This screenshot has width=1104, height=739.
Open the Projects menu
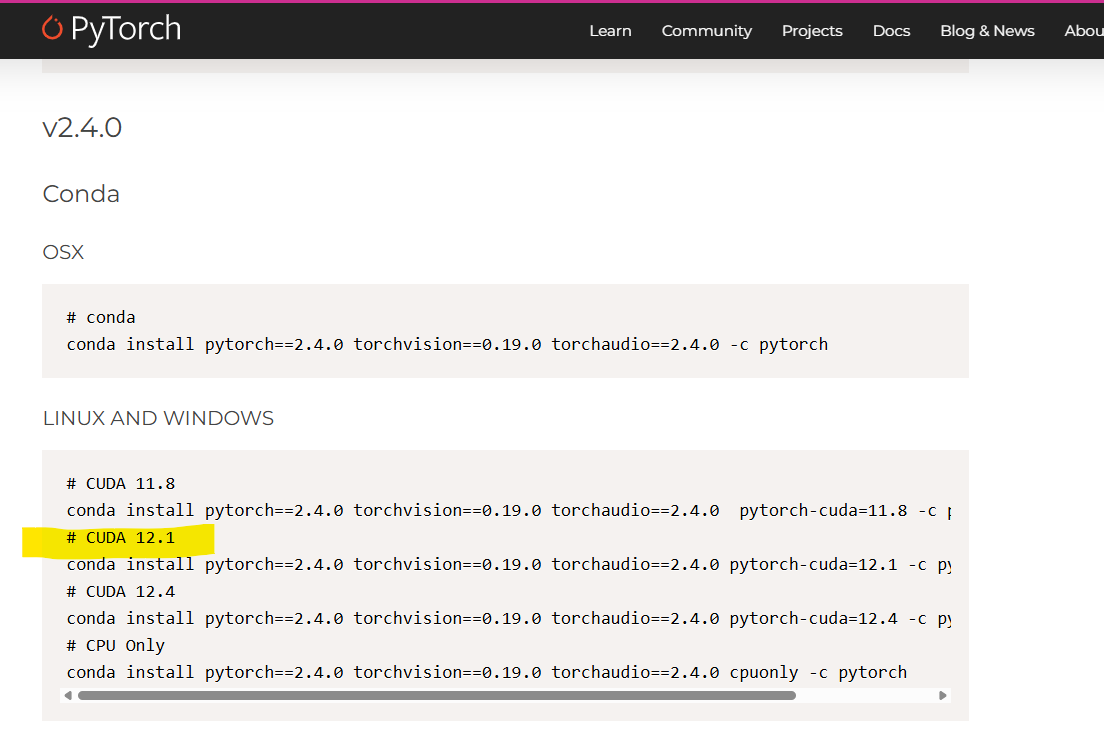[x=812, y=31]
